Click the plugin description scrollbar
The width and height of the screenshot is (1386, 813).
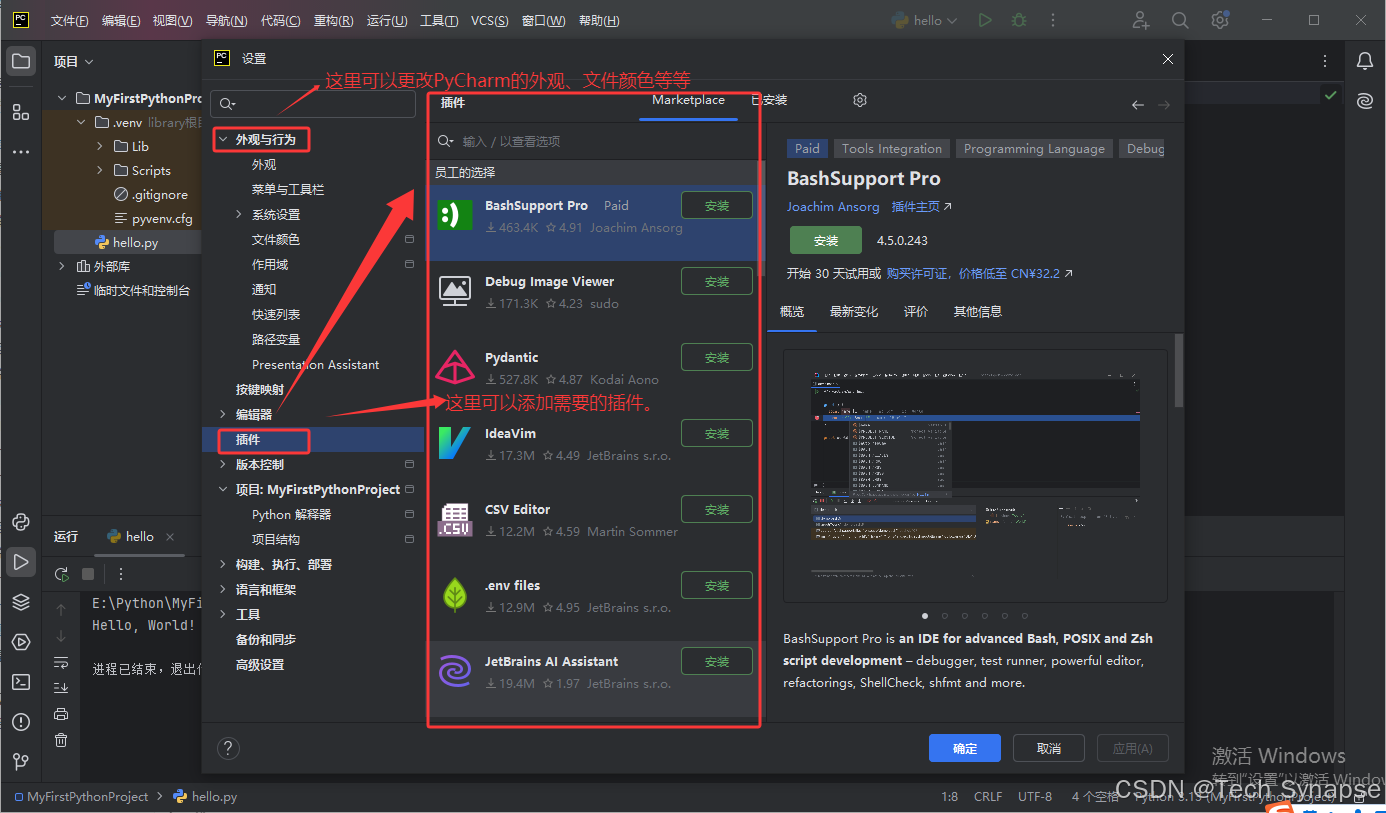coord(1179,370)
